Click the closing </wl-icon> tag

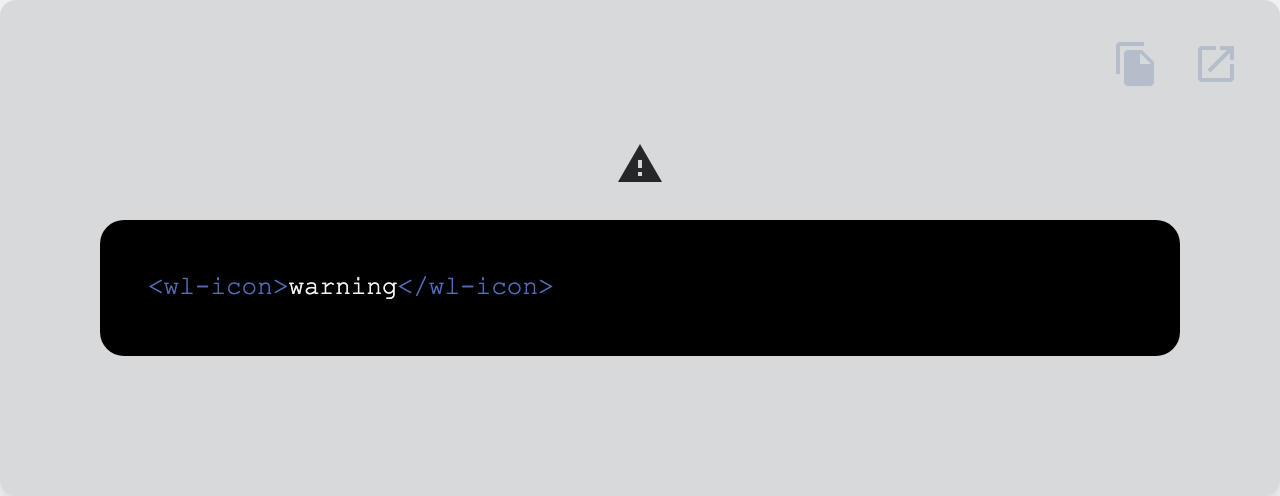(475, 287)
